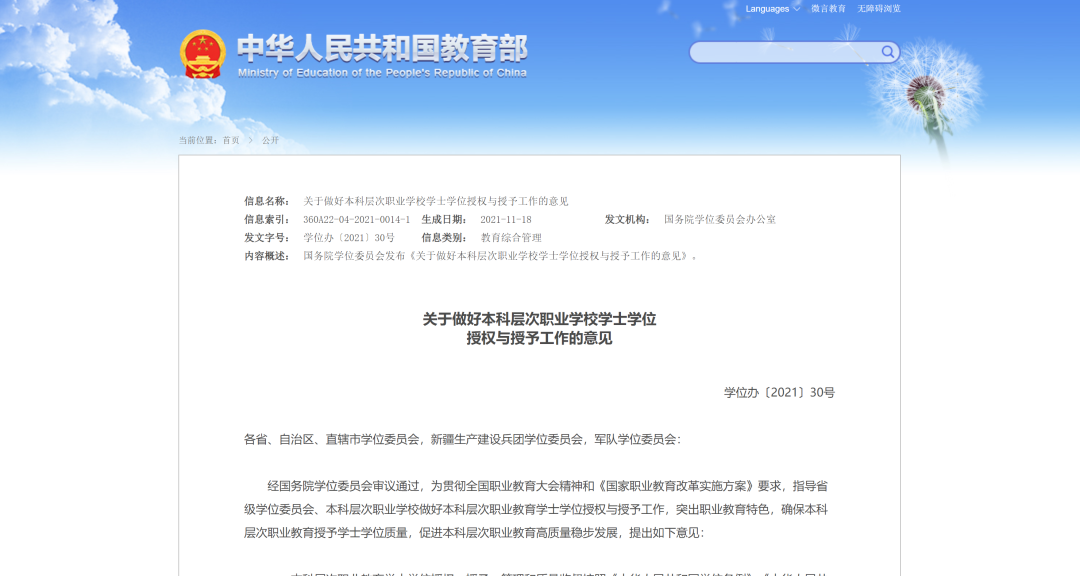Open the 无障碍浏览 accessibility link
The image size is (1080, 576).
click(879, 9)
